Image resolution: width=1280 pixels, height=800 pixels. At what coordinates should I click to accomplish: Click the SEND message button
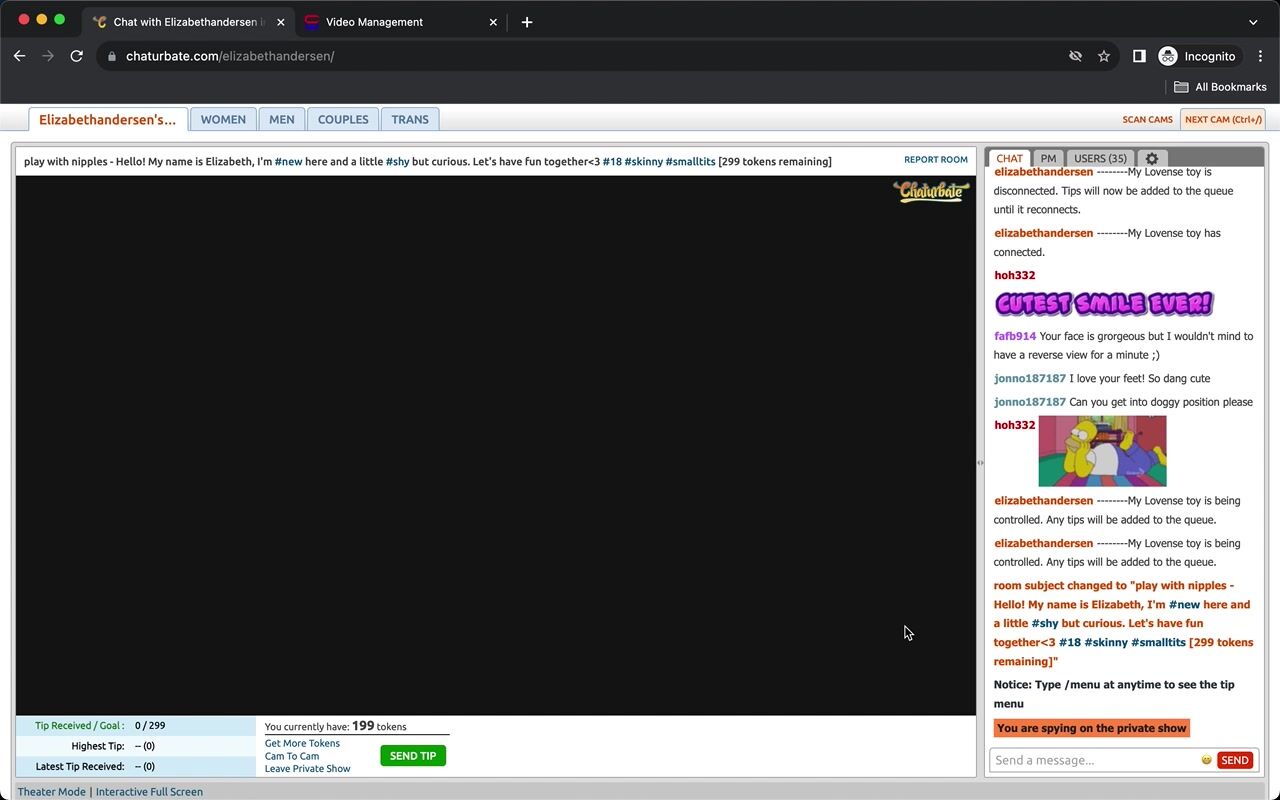(1235, 760)
